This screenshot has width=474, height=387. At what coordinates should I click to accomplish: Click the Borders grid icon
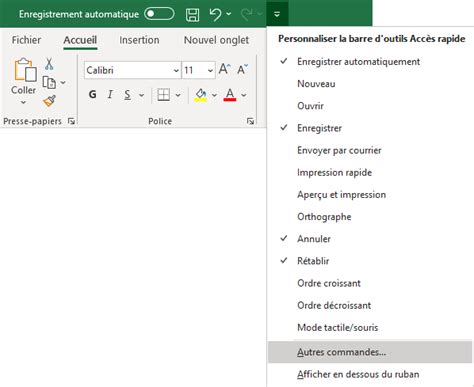164,95
